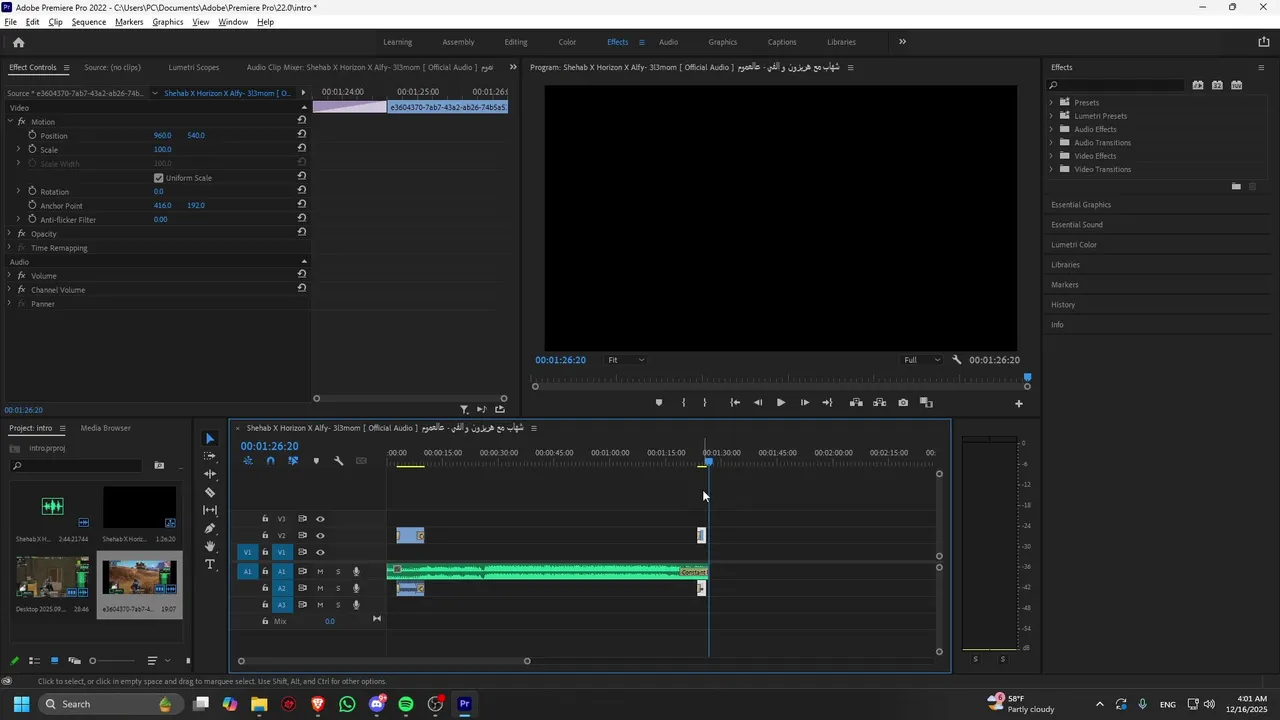
Task: Click the Home icon
Action: coord(18,42)
